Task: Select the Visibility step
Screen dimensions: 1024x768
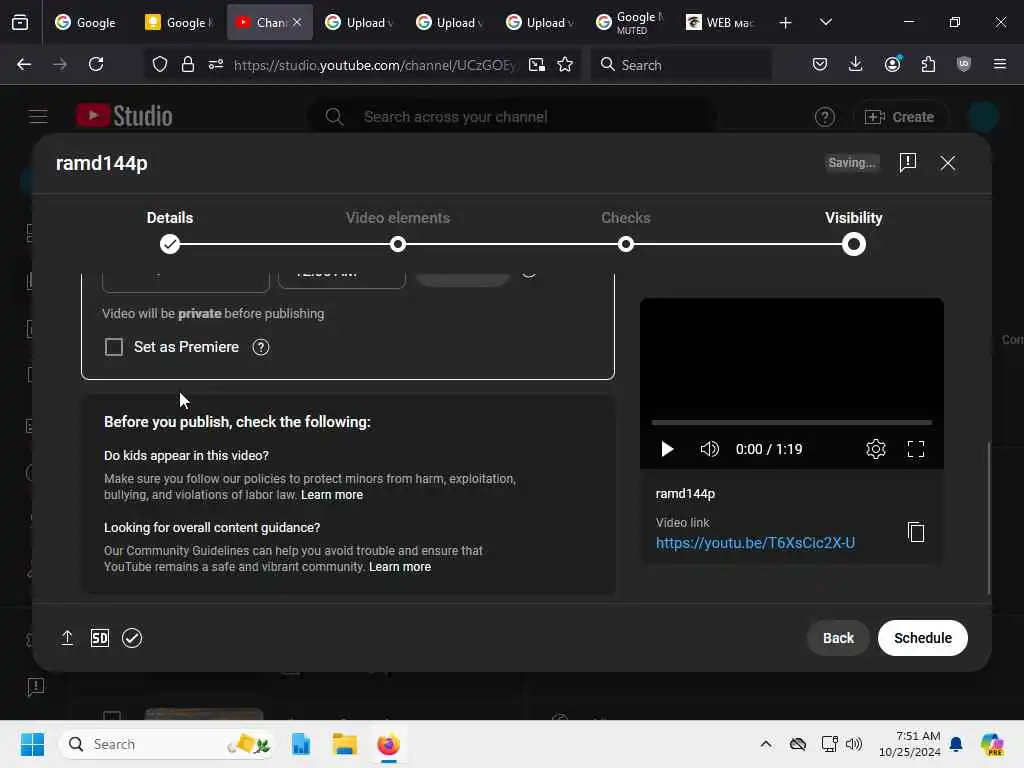Action: 854,231
